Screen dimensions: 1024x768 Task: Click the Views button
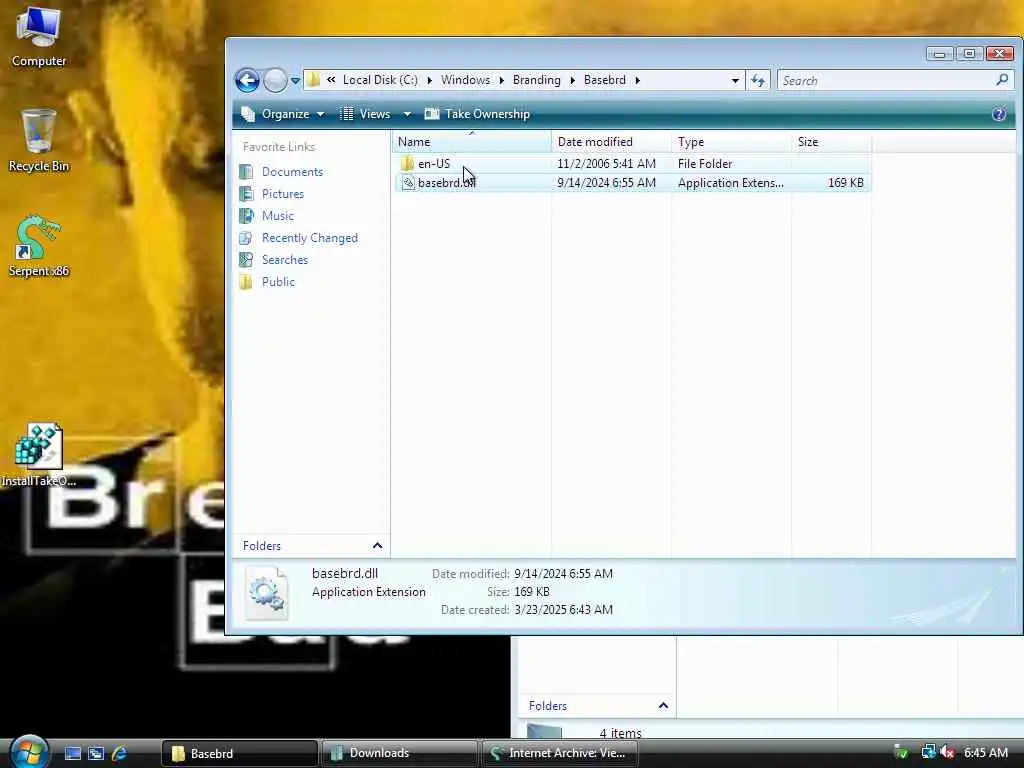(366, 114)
